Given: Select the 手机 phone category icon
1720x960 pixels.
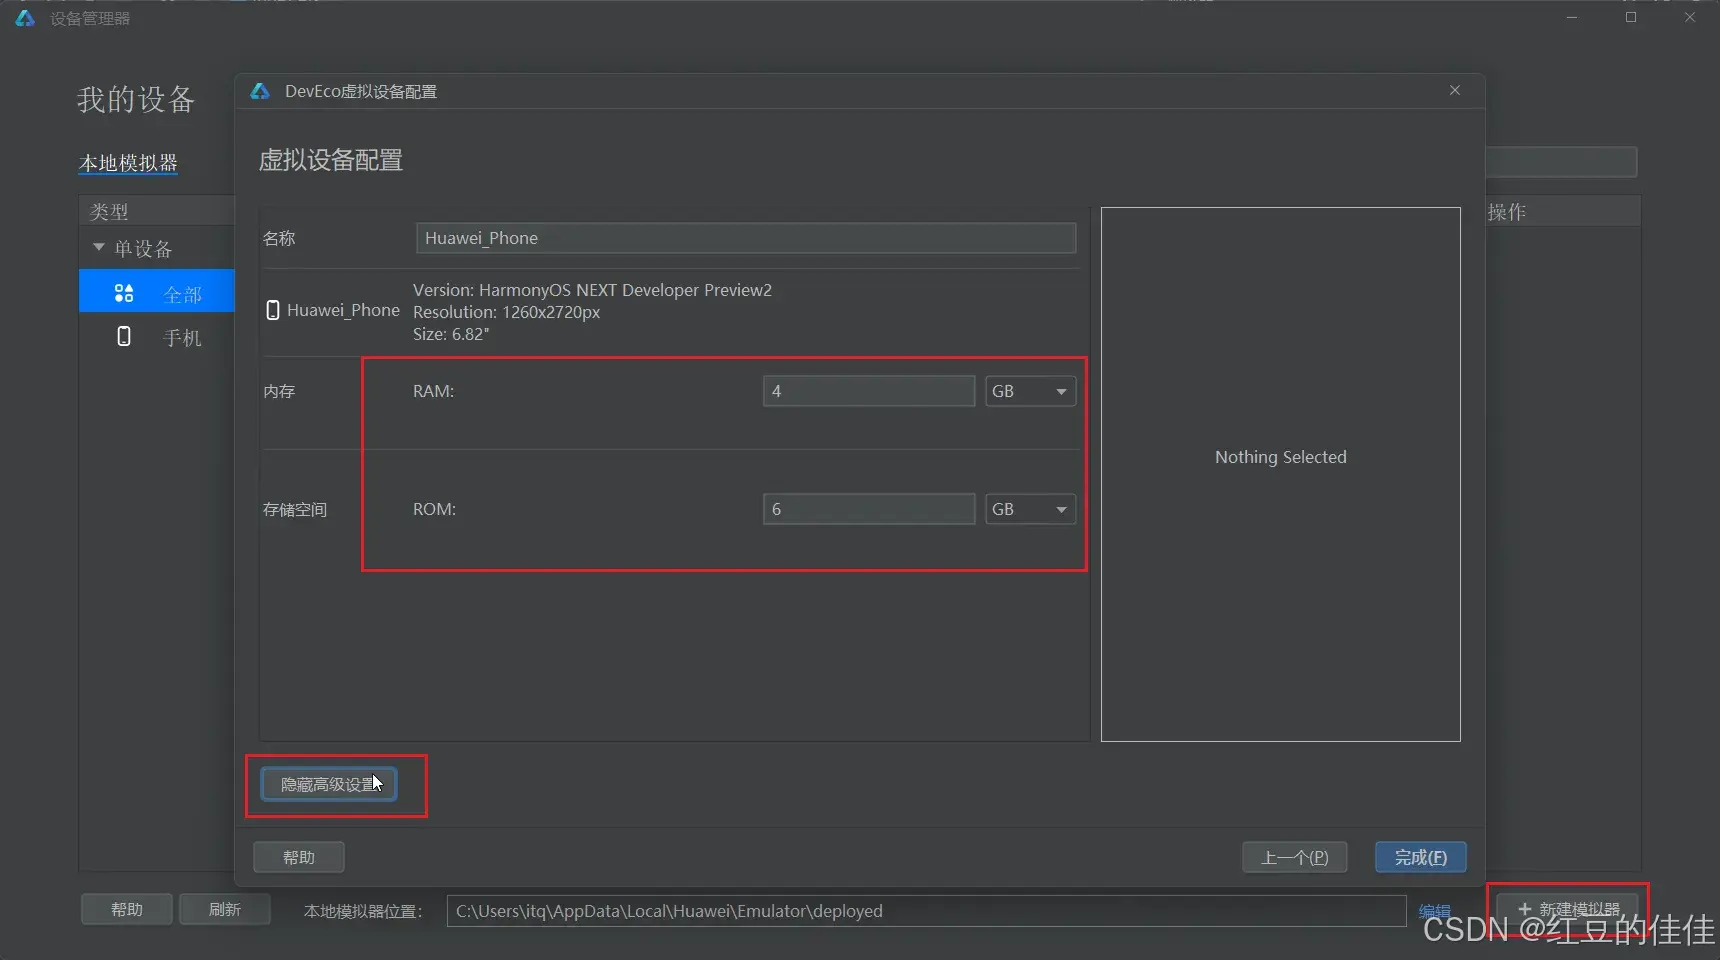Looking at the screenshot, I should coord(124,336).
